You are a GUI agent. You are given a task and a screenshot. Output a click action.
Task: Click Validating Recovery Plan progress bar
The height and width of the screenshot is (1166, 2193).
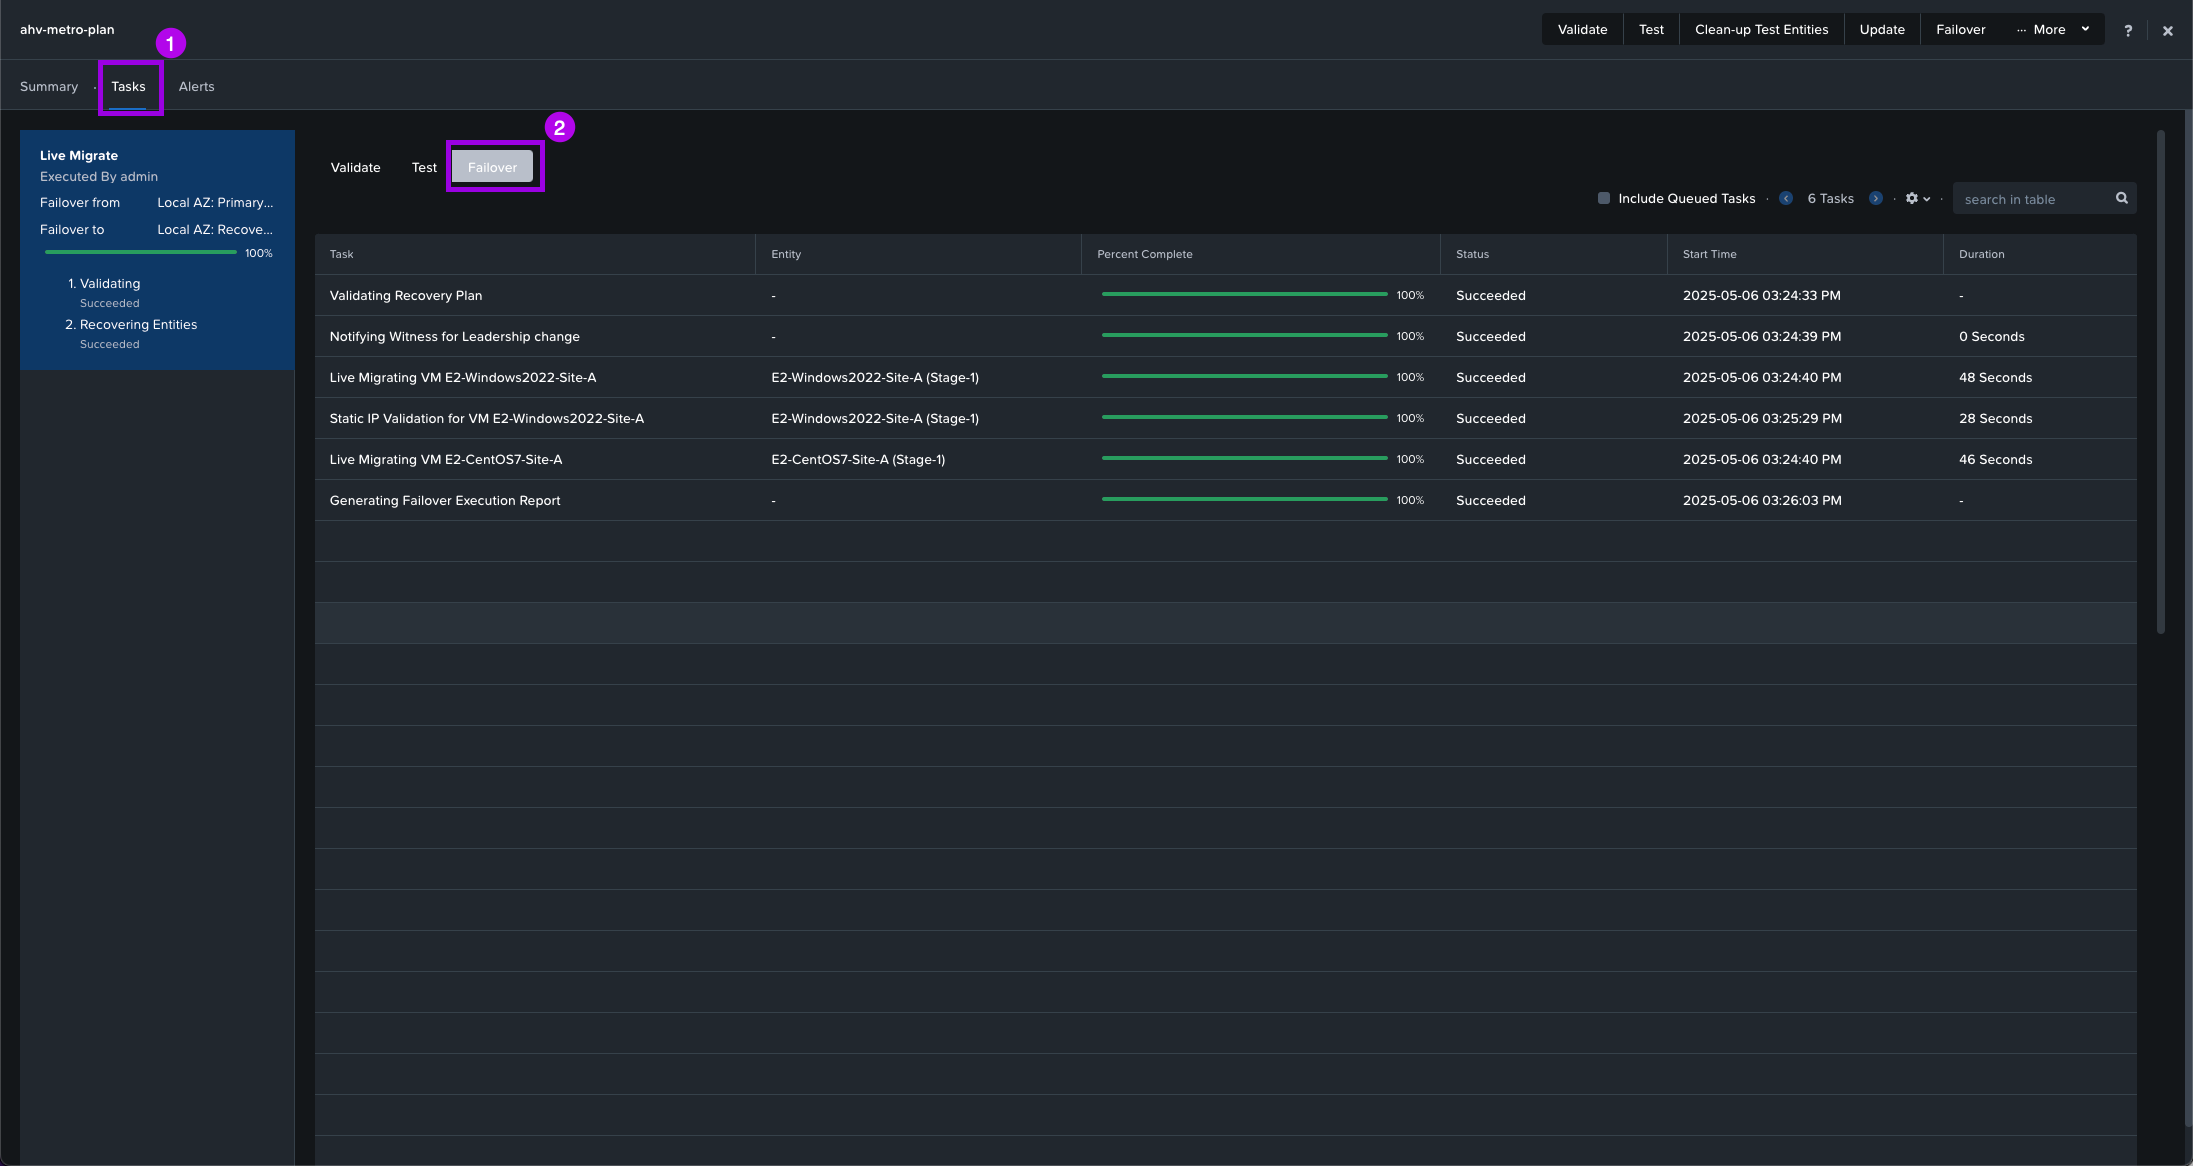pos(1244,294)
